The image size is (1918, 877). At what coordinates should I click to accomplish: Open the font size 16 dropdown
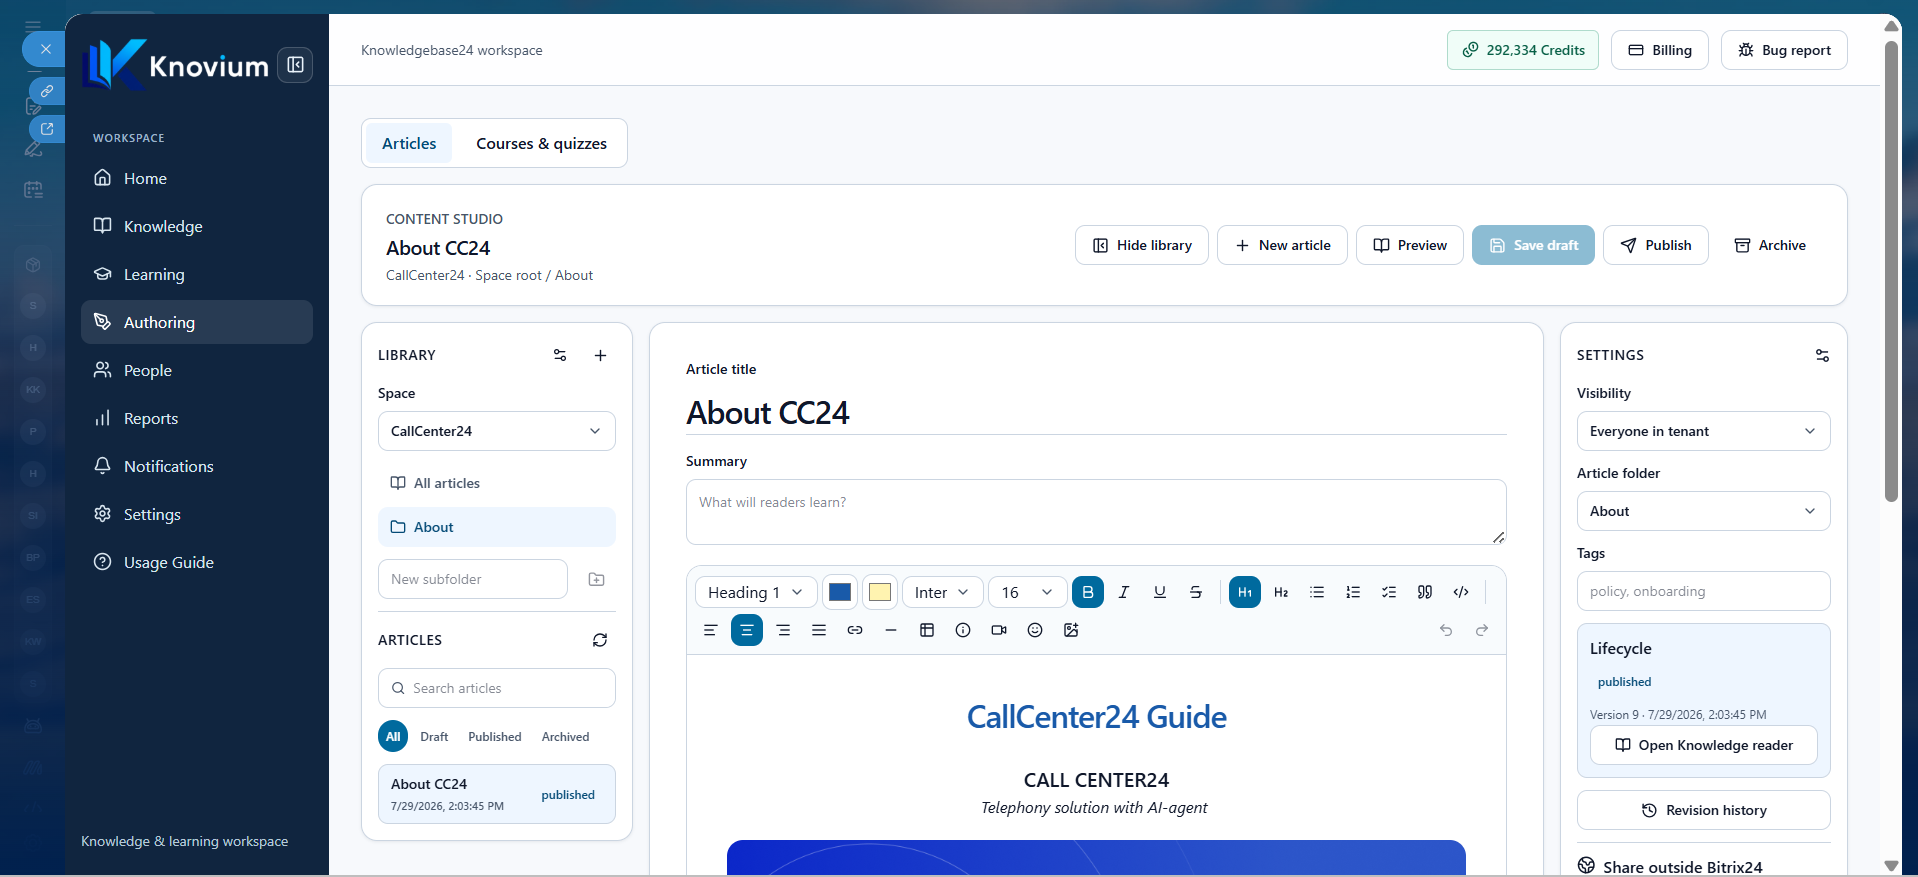1028,592
